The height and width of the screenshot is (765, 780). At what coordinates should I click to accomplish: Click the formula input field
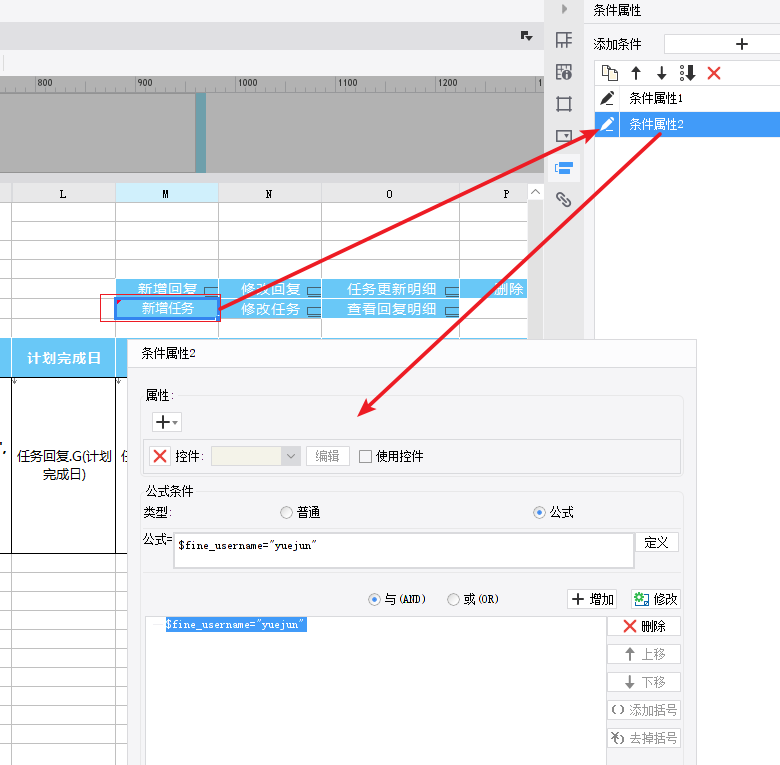pos(403,550)
